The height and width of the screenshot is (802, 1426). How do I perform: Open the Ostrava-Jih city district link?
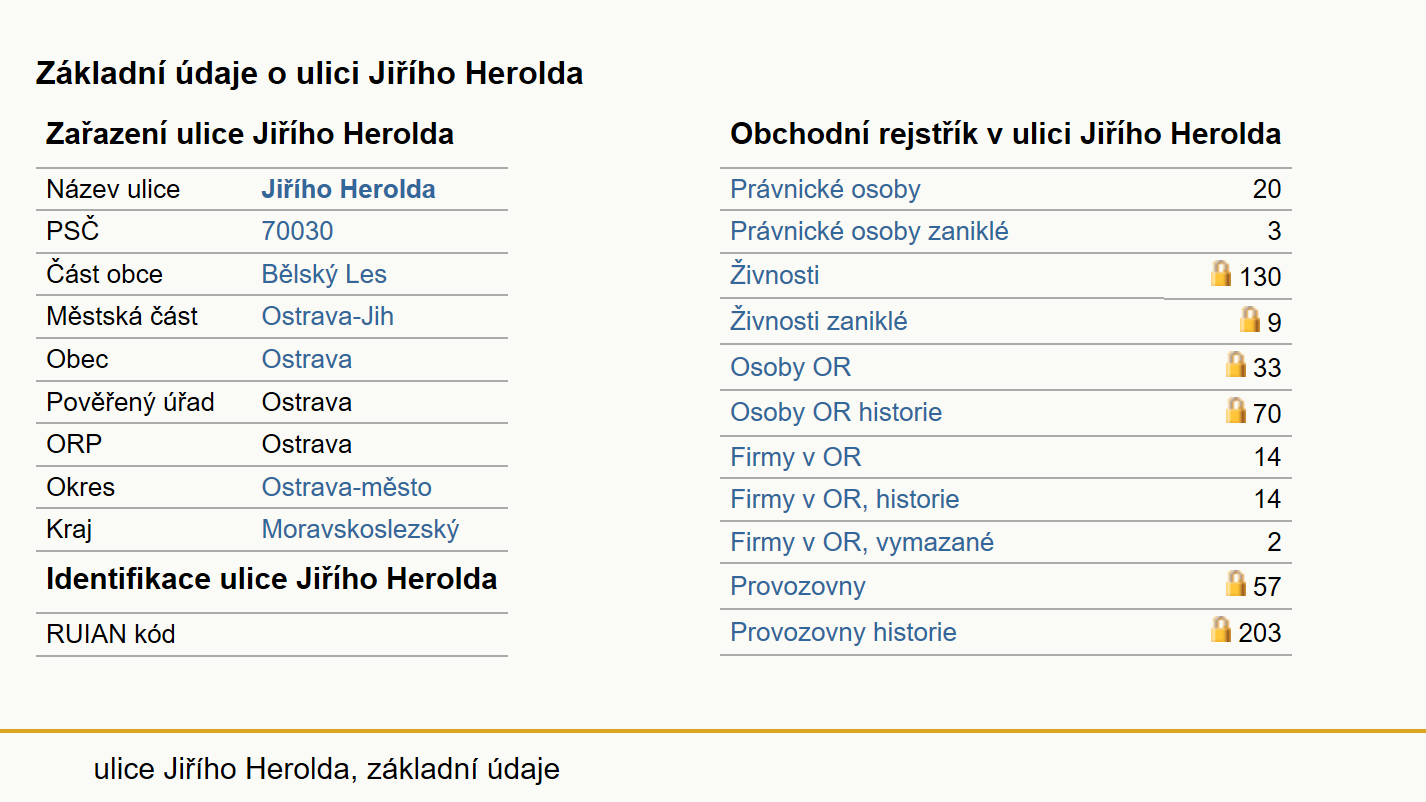point(328,317)
